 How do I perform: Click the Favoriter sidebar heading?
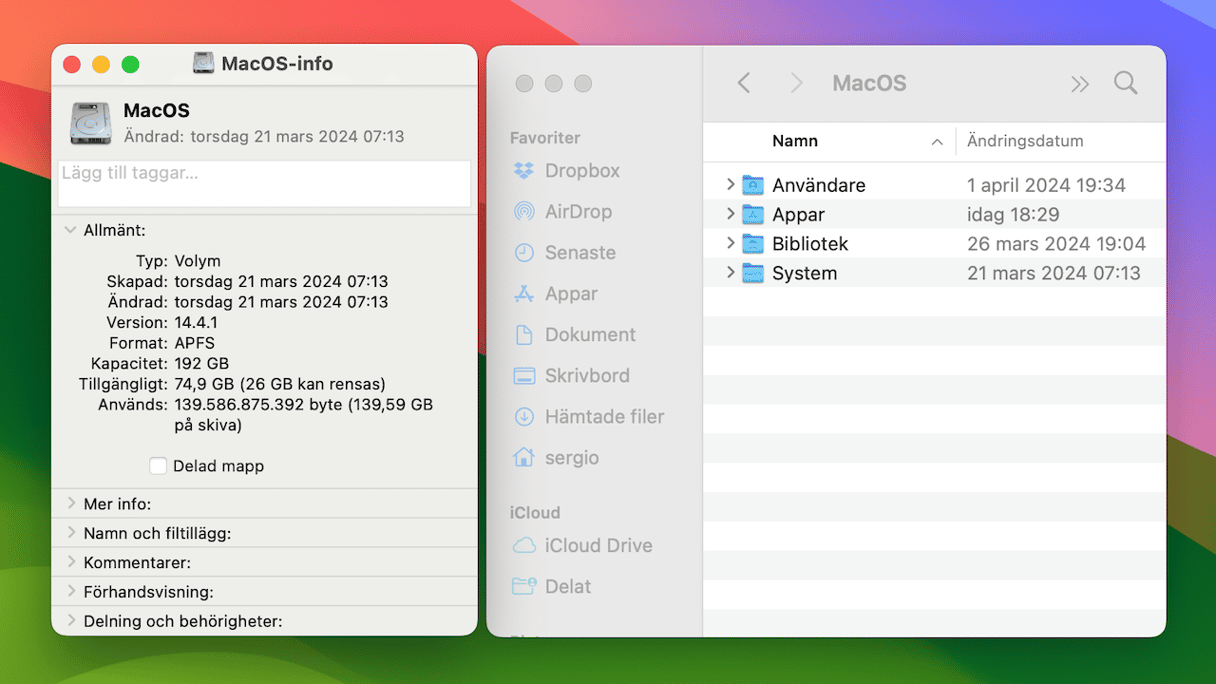[x=545, y=138]
